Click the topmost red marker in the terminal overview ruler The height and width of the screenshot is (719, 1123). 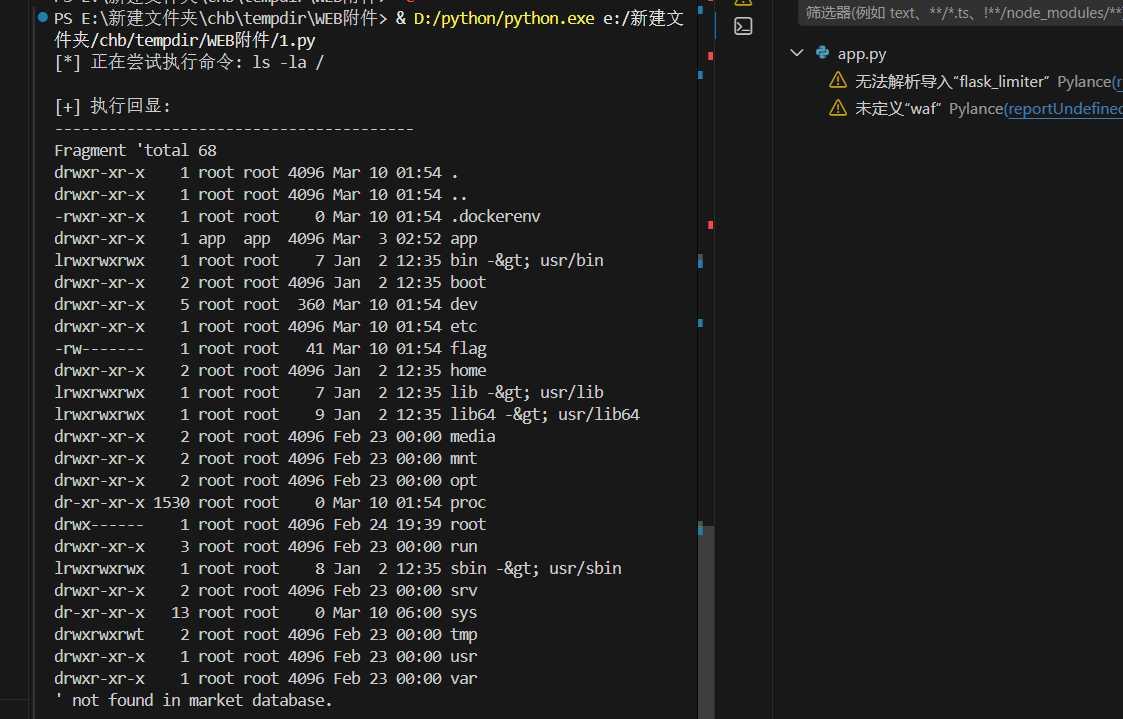click(x=710, y=55)
